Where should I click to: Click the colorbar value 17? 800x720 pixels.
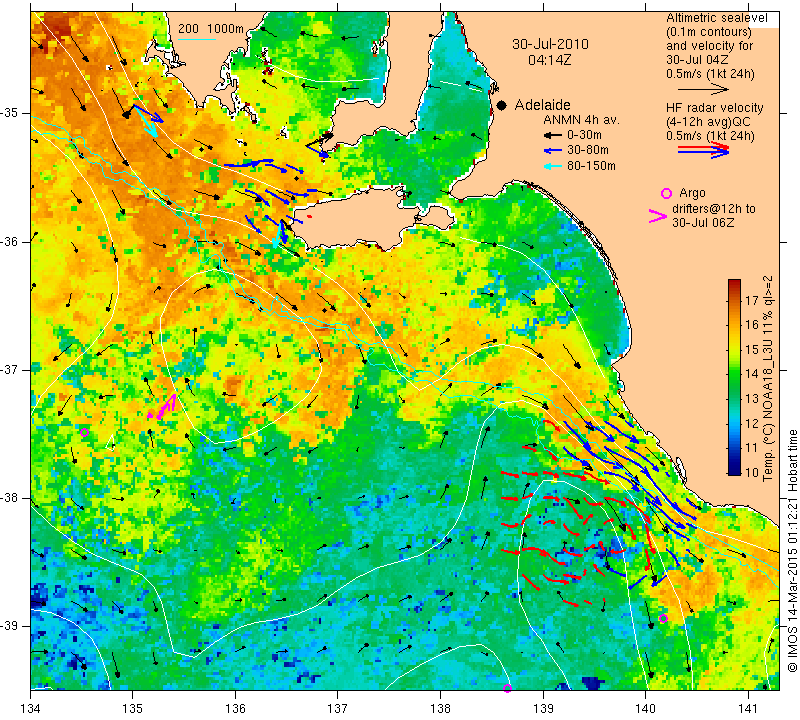pos(752,301)
